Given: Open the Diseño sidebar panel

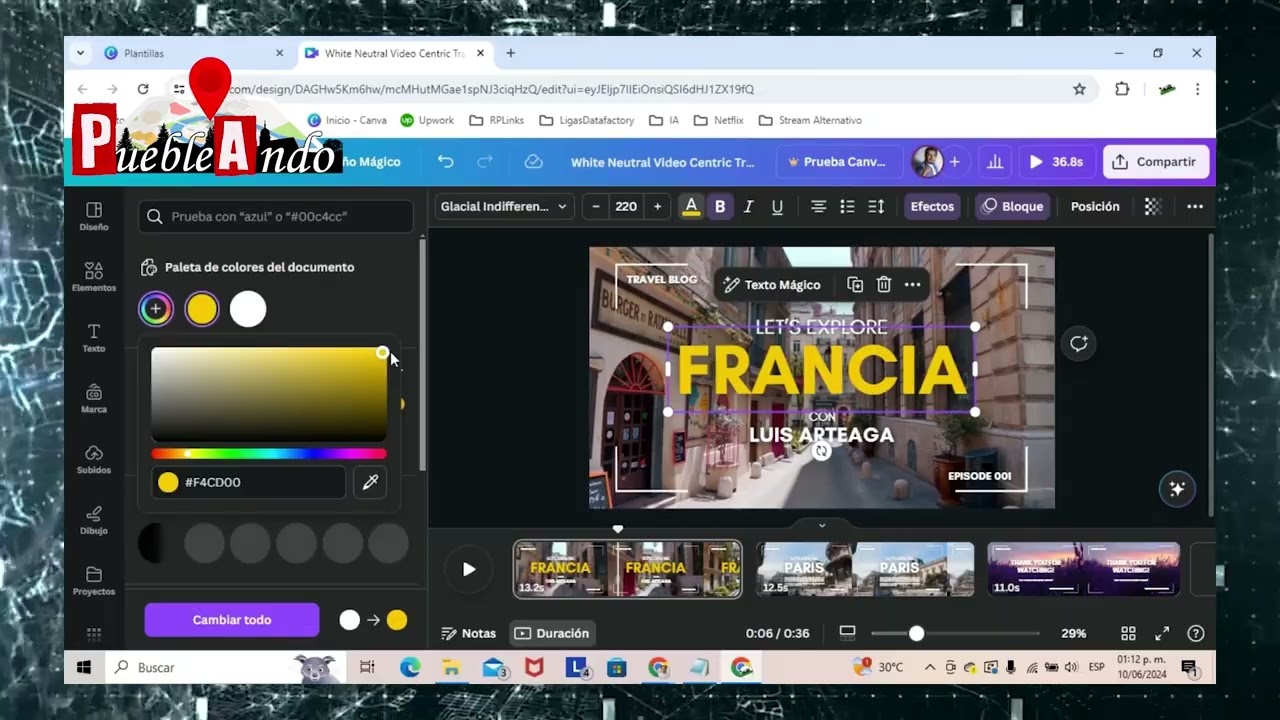Looking at the screenshot, I should point(94,216).
